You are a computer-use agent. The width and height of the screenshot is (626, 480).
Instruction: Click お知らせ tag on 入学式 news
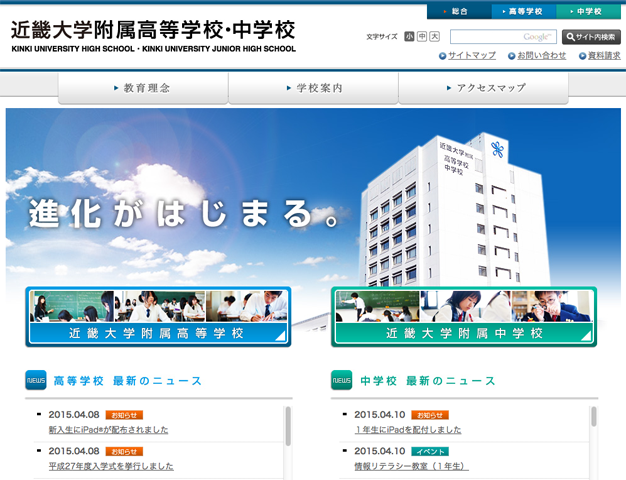tap(124, 452)
